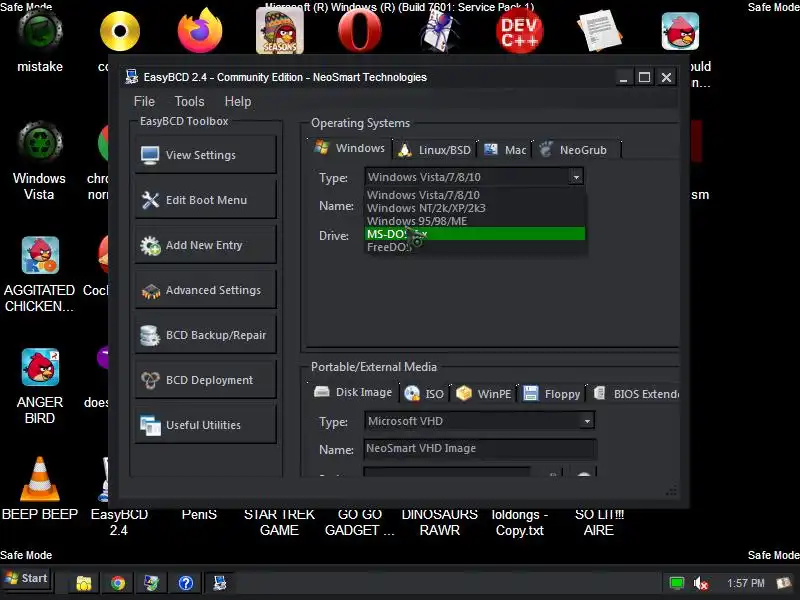This screenshot has width=800, height=600.
Task: Open the paper document desktop icon
Action: (x=599, y=31)
